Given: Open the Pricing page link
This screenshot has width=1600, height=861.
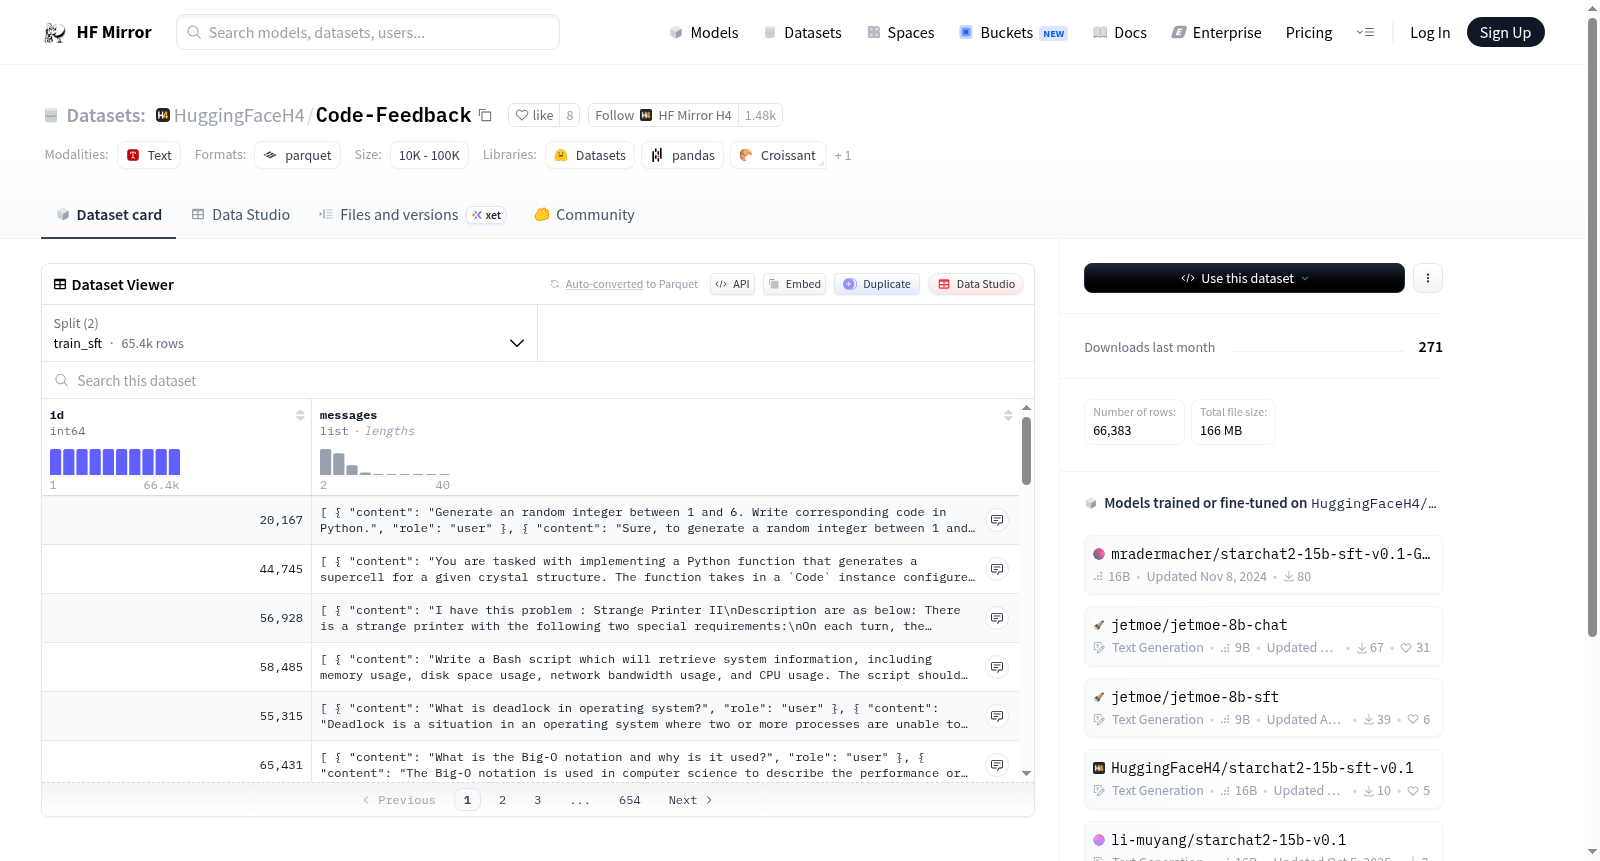Looking at the screenshot, I should pos(1309,33).
